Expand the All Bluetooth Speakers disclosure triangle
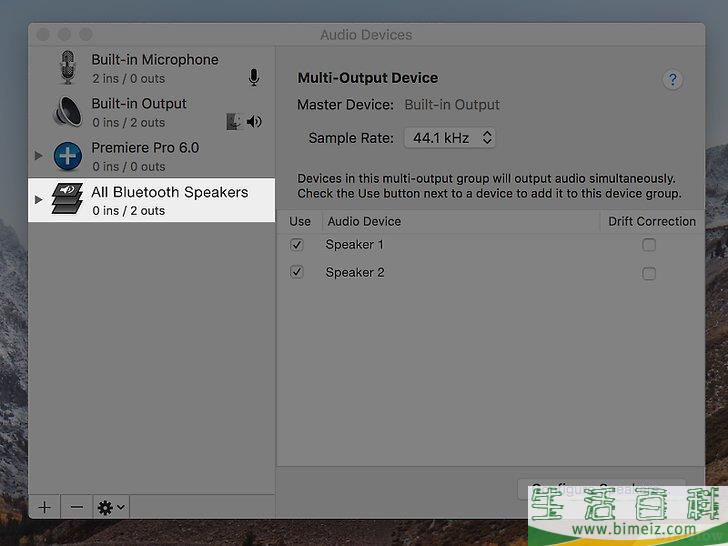This screenshot has width=728, height=546. 39,200
